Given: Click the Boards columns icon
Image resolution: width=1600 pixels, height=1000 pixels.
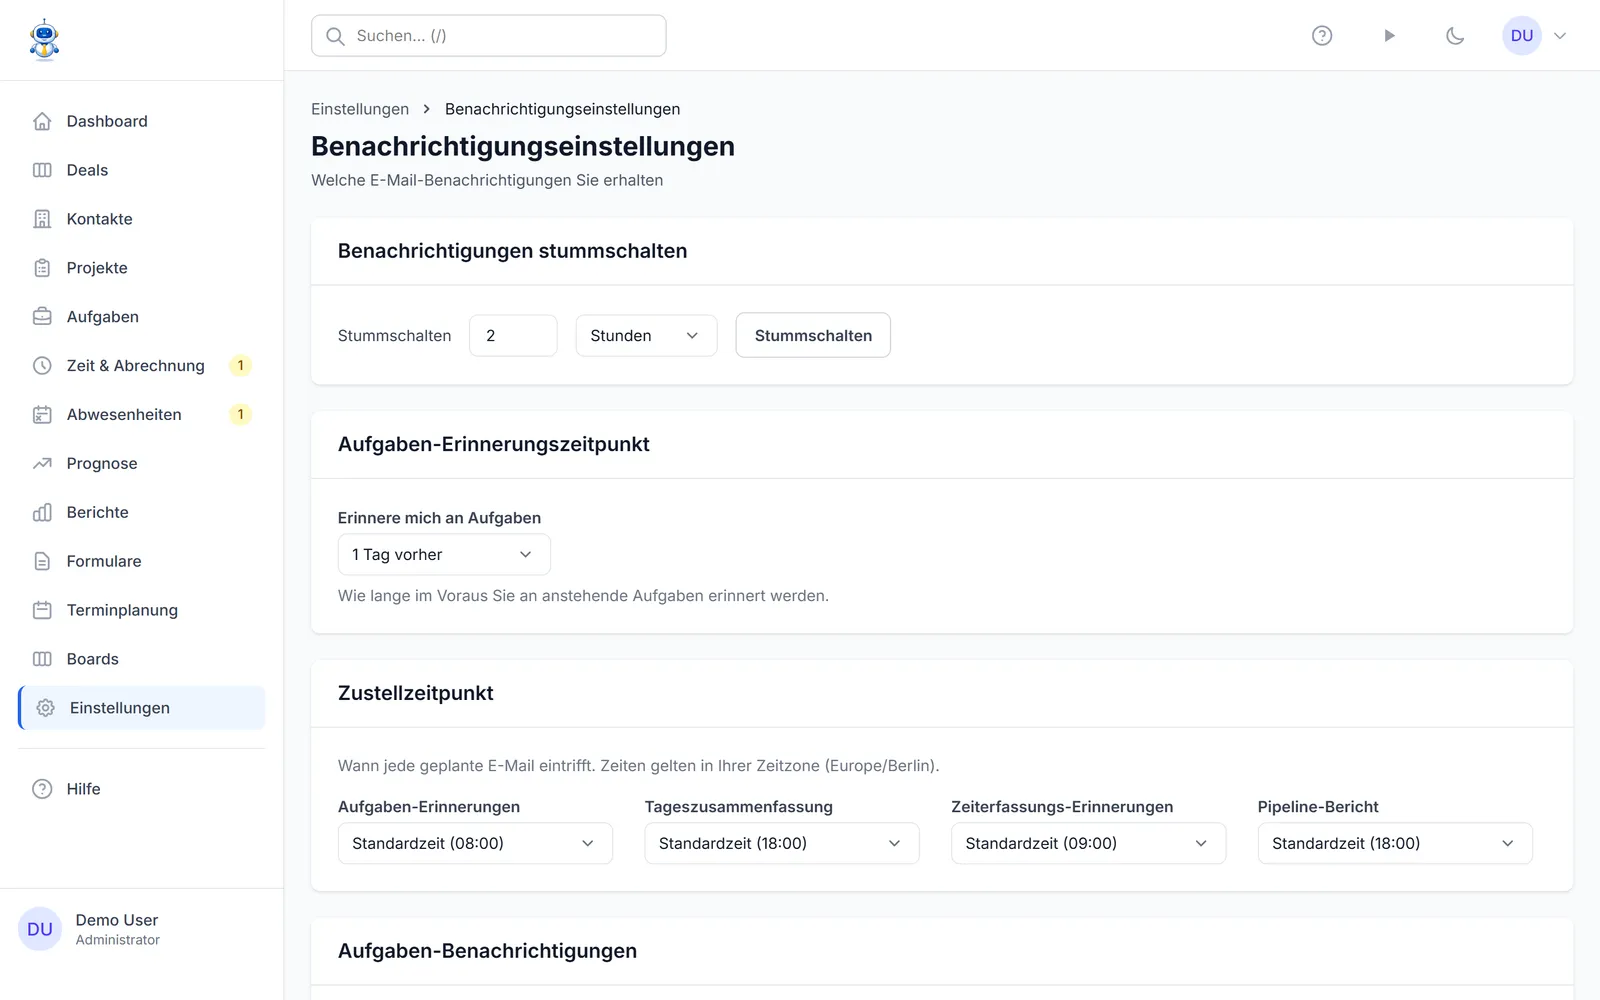Looking at the screenshot, I should point(42,659).
